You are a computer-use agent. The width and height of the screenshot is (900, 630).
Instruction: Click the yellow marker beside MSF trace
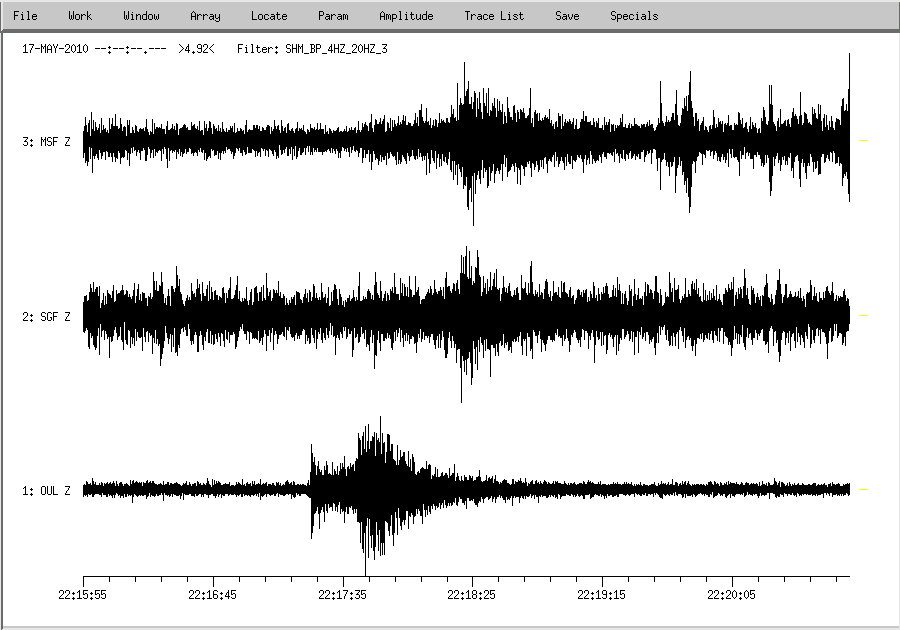click(x=864, y=141)
